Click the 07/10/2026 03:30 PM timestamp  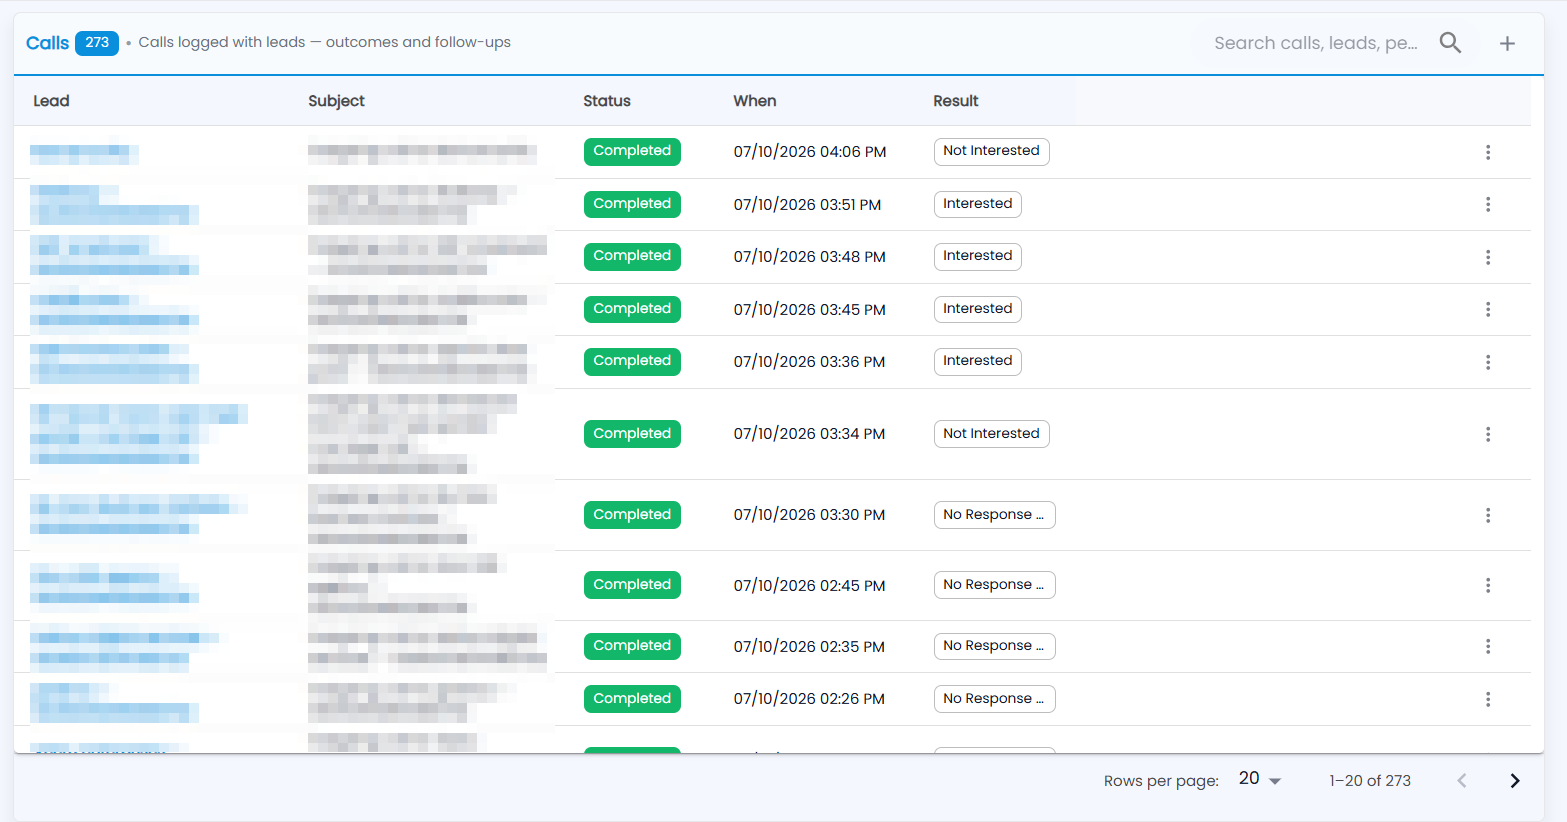809,515
